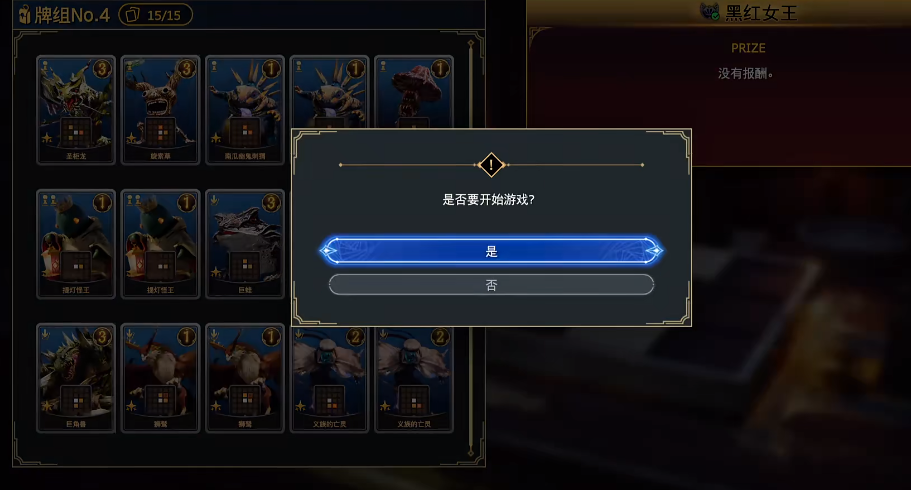
Task: Confirm starting the game with 是
Action: 491,251
